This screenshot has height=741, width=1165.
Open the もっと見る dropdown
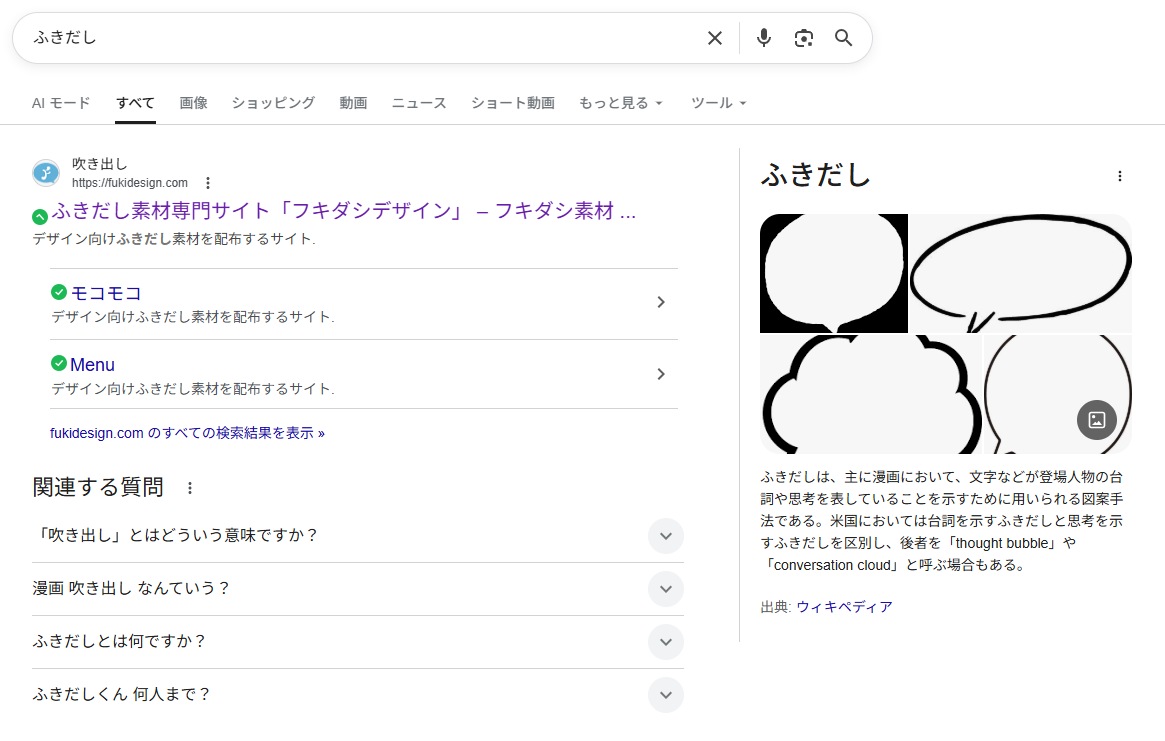point(620,103)
